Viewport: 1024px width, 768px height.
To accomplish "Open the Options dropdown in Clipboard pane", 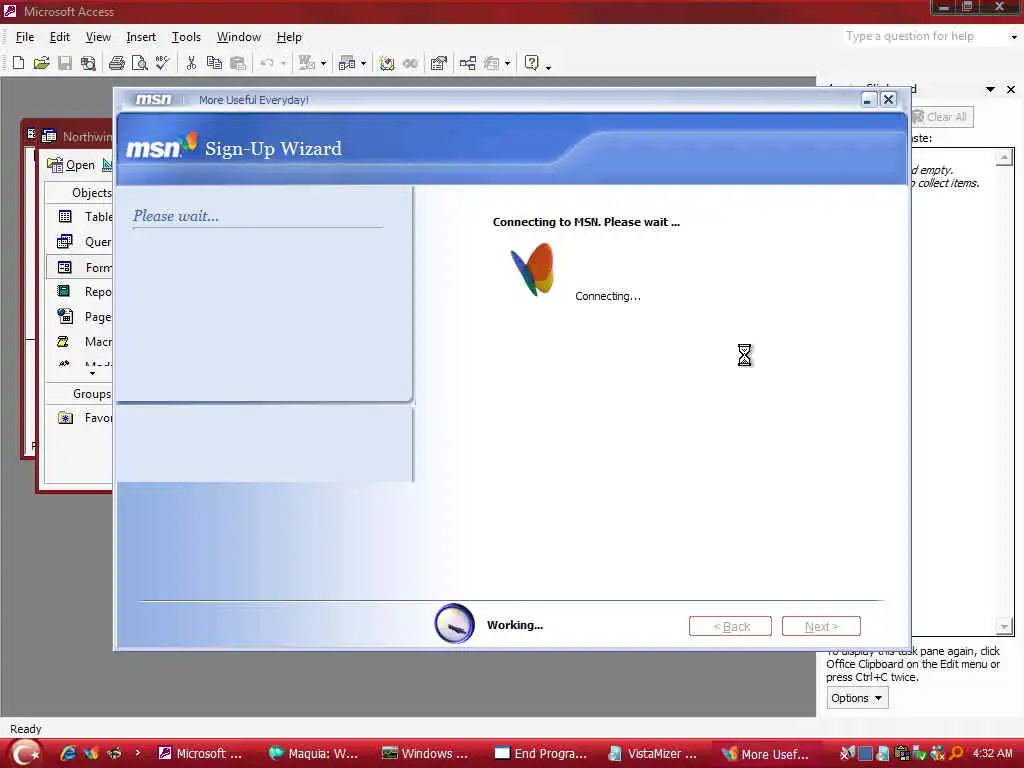I will pyautogui.click(x=857, y=698).
